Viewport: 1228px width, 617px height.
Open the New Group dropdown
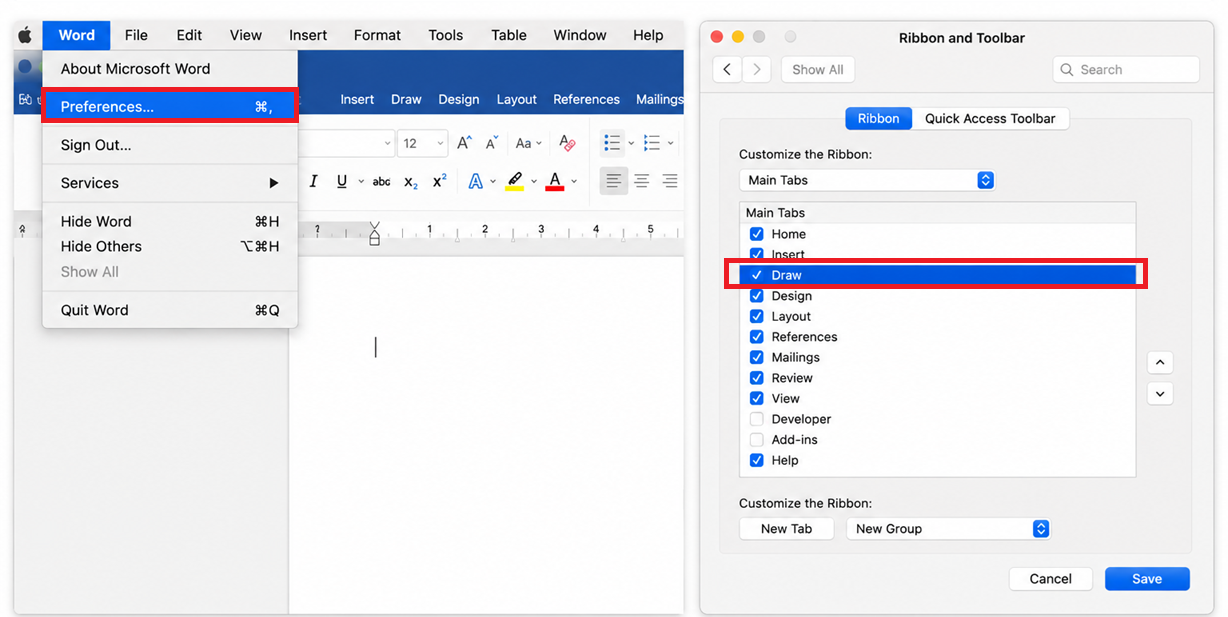[x=948, y=528]
